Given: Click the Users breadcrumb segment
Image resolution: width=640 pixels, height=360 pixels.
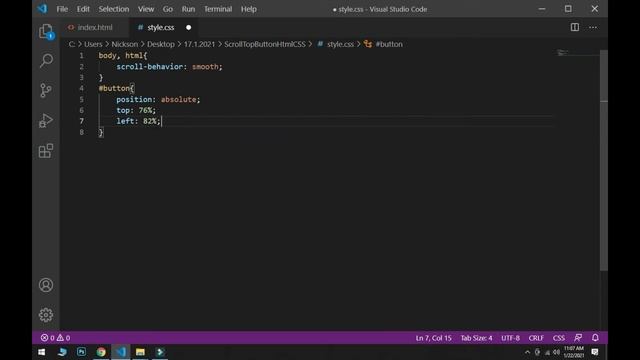Looking at the screenshot, I should [x=93, y=44].
